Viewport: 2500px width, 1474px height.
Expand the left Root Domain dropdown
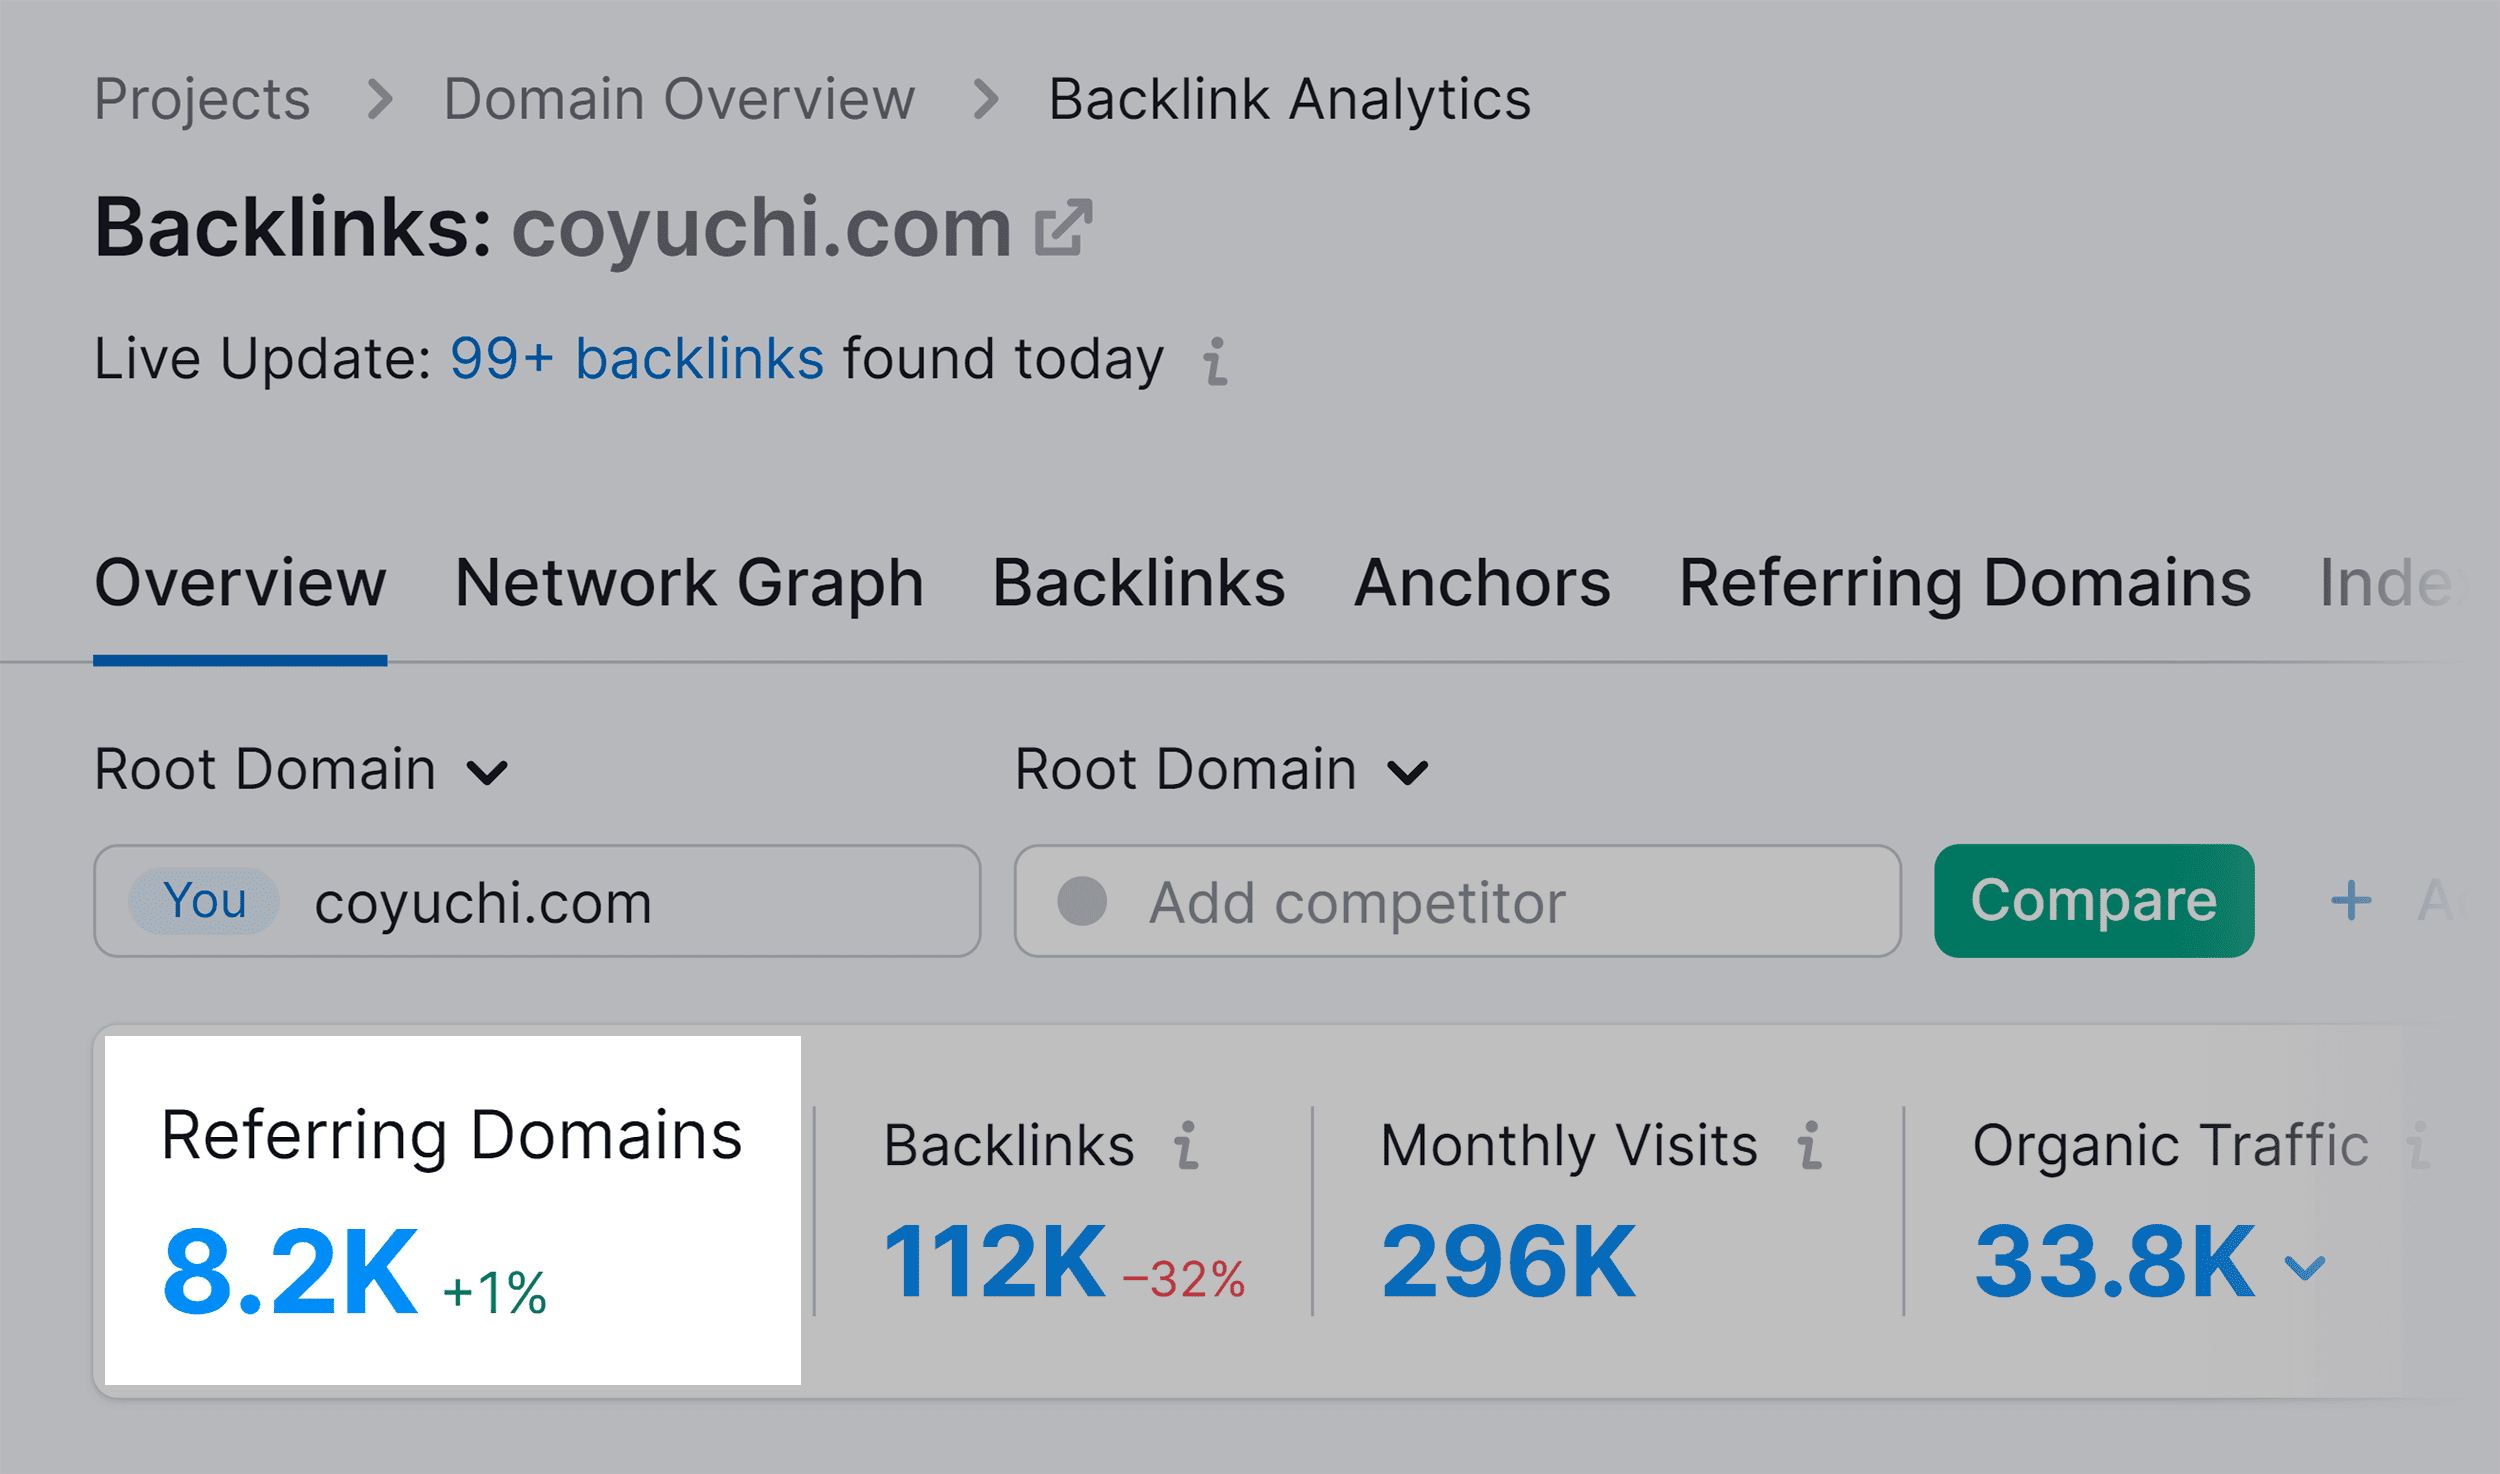pyautogui.click(x=487, y=770)
